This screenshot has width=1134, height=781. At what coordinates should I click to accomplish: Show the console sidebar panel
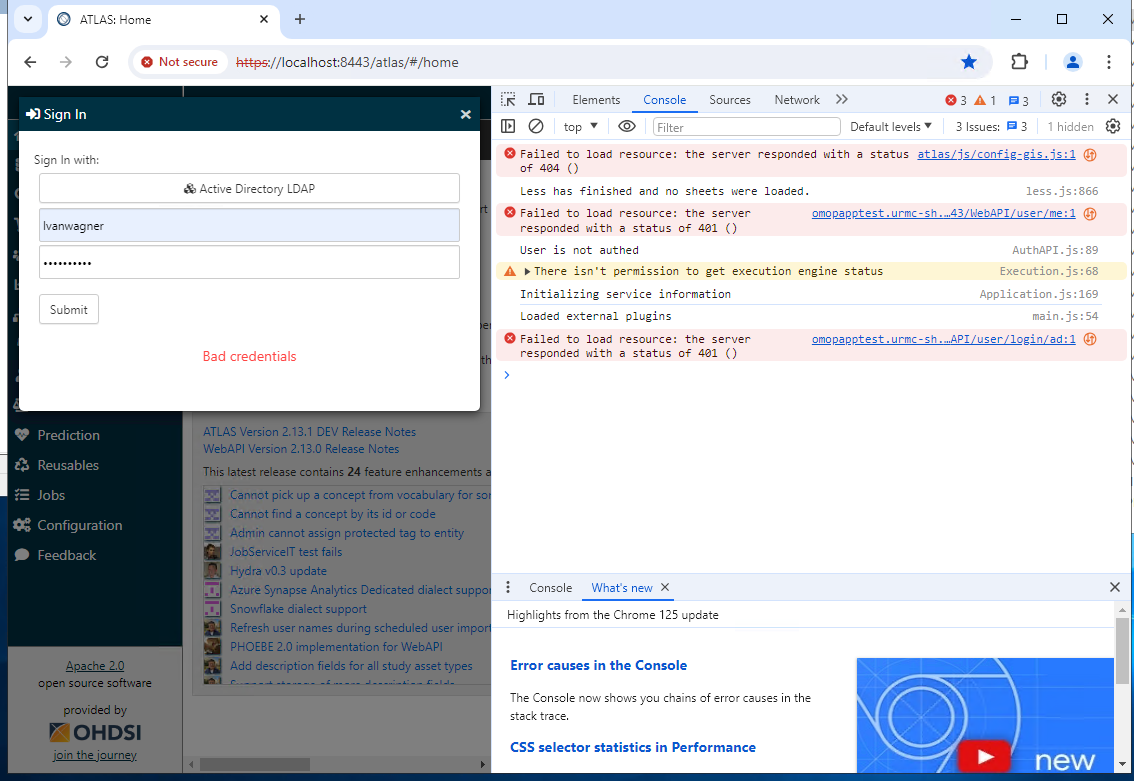coord(508,127)
